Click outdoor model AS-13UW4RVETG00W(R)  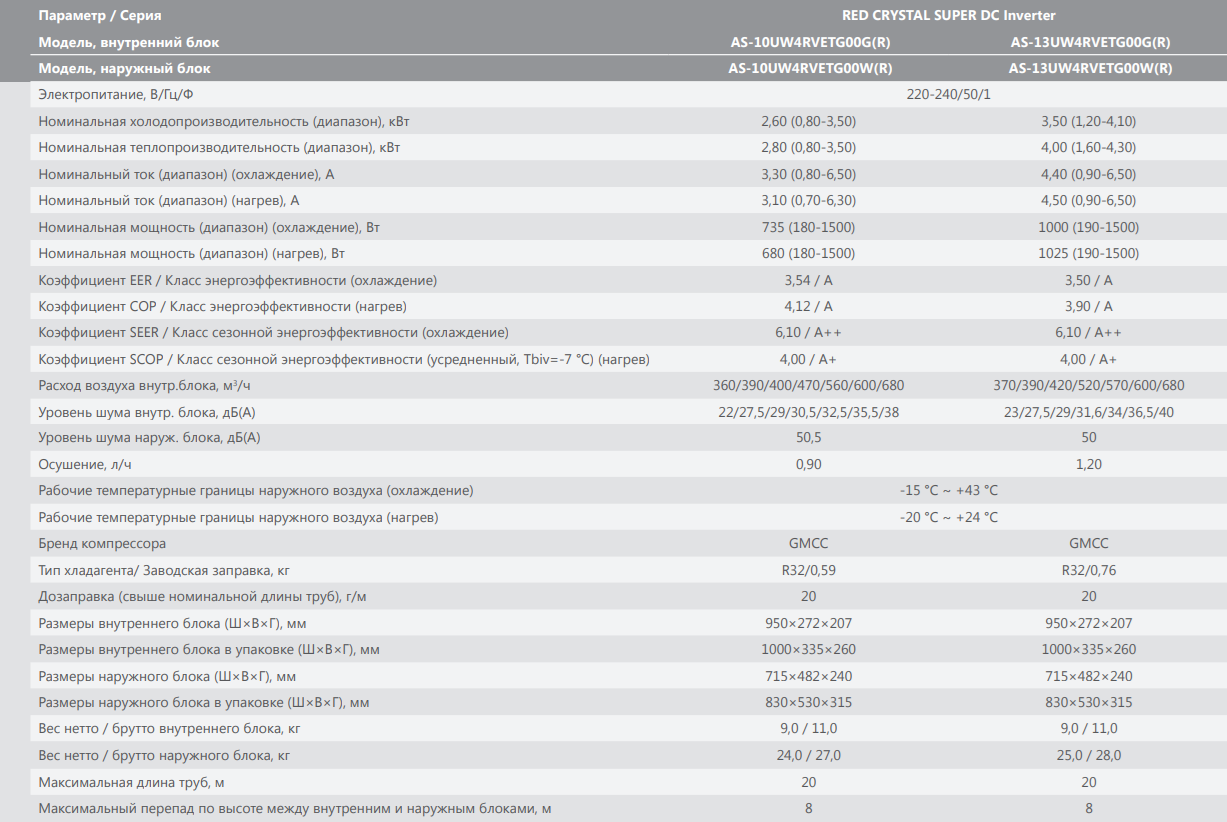click(1089, 69)
